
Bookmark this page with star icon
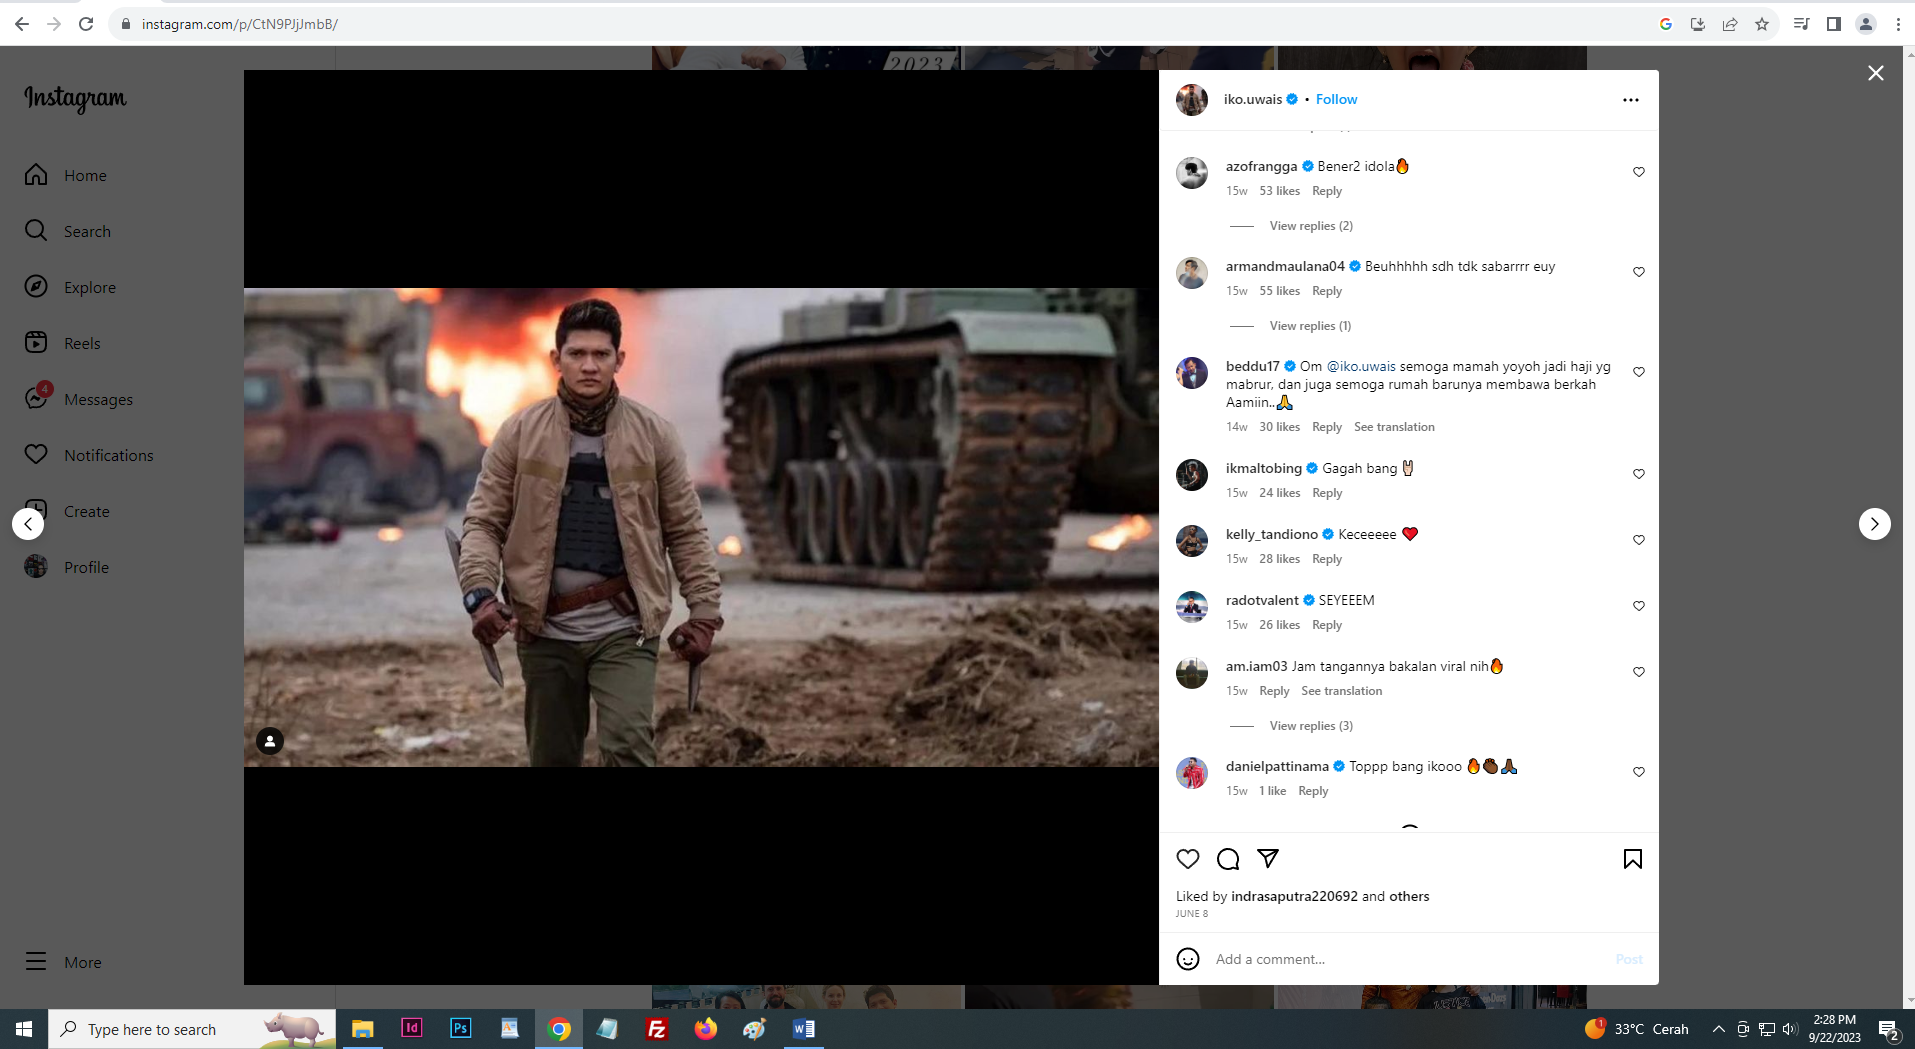pos(1762,24)
